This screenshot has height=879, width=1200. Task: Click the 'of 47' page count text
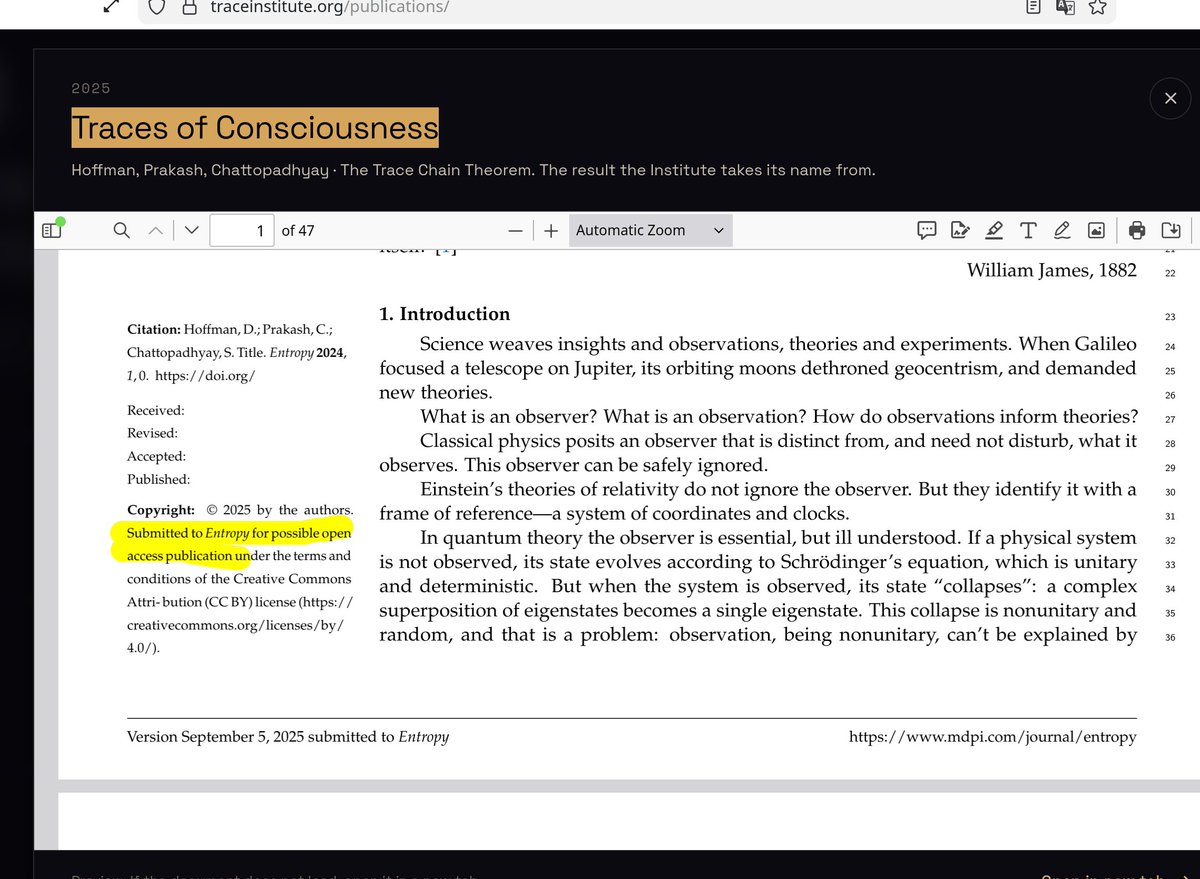coord(298,230)
